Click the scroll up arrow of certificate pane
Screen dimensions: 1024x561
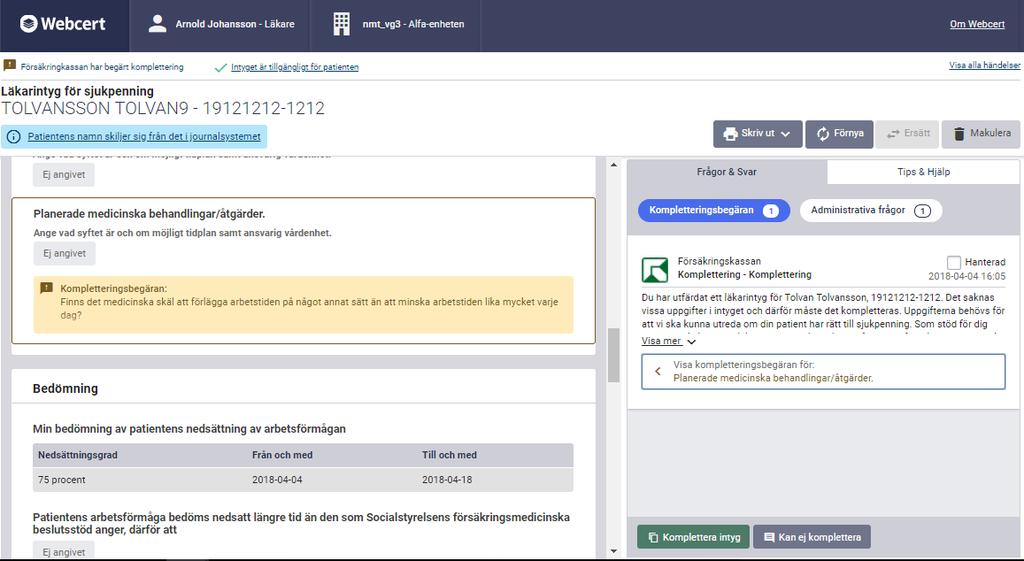613,165
